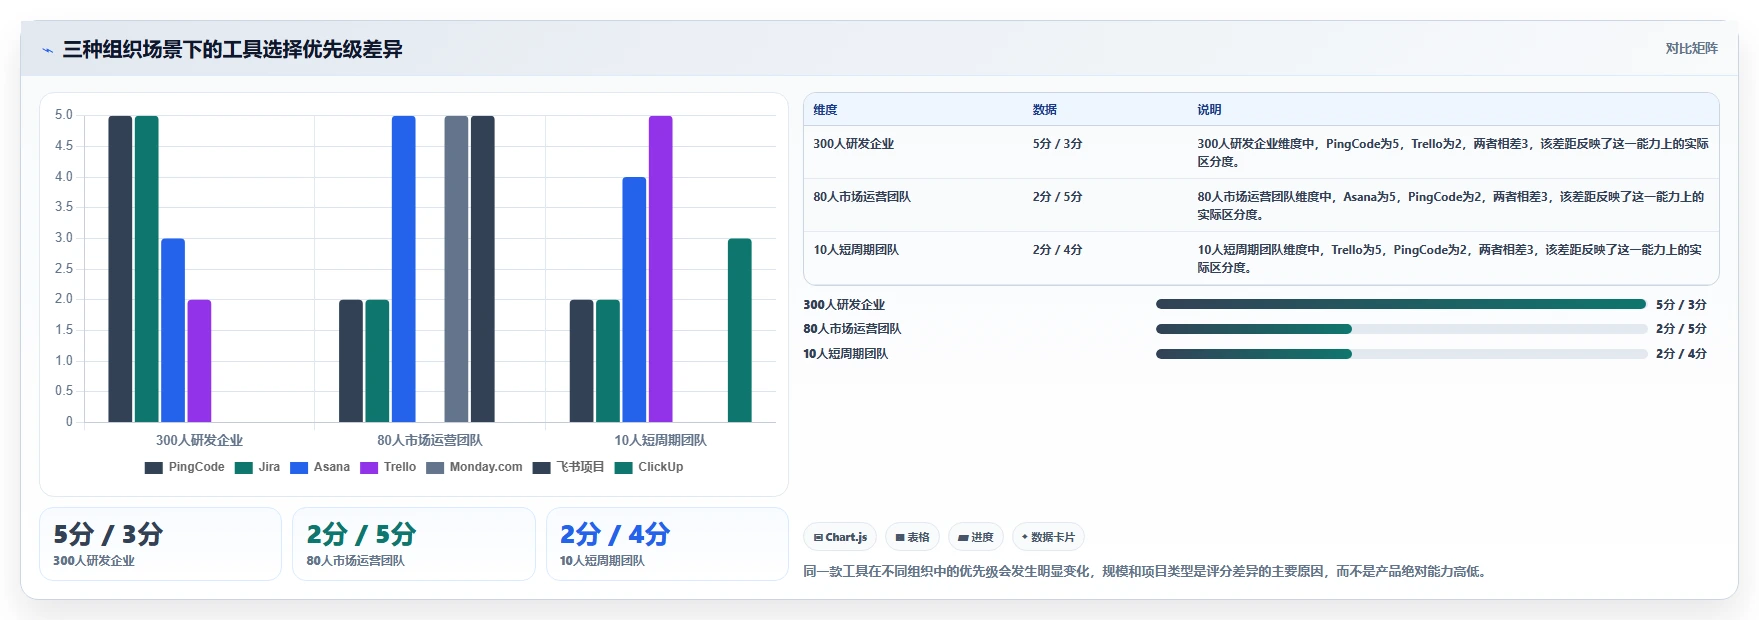
Task: Click the Chart.js chip
Action: pyautogui.click(x=840, y=537)
